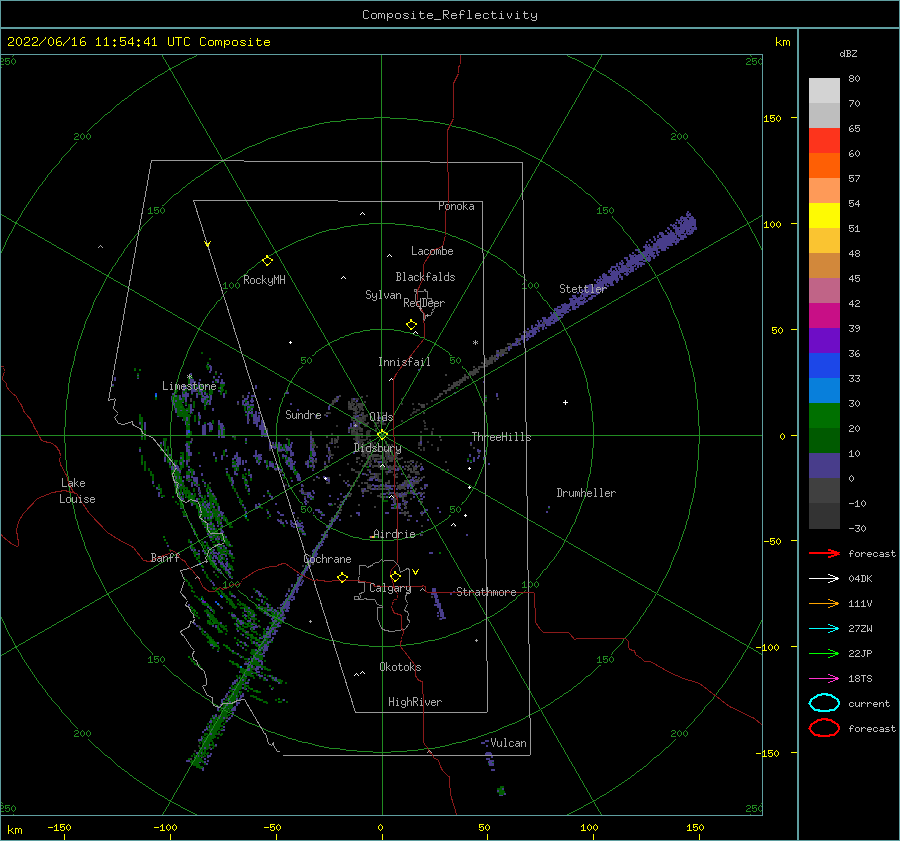Click the dBZ legend heading

[848, 53]
